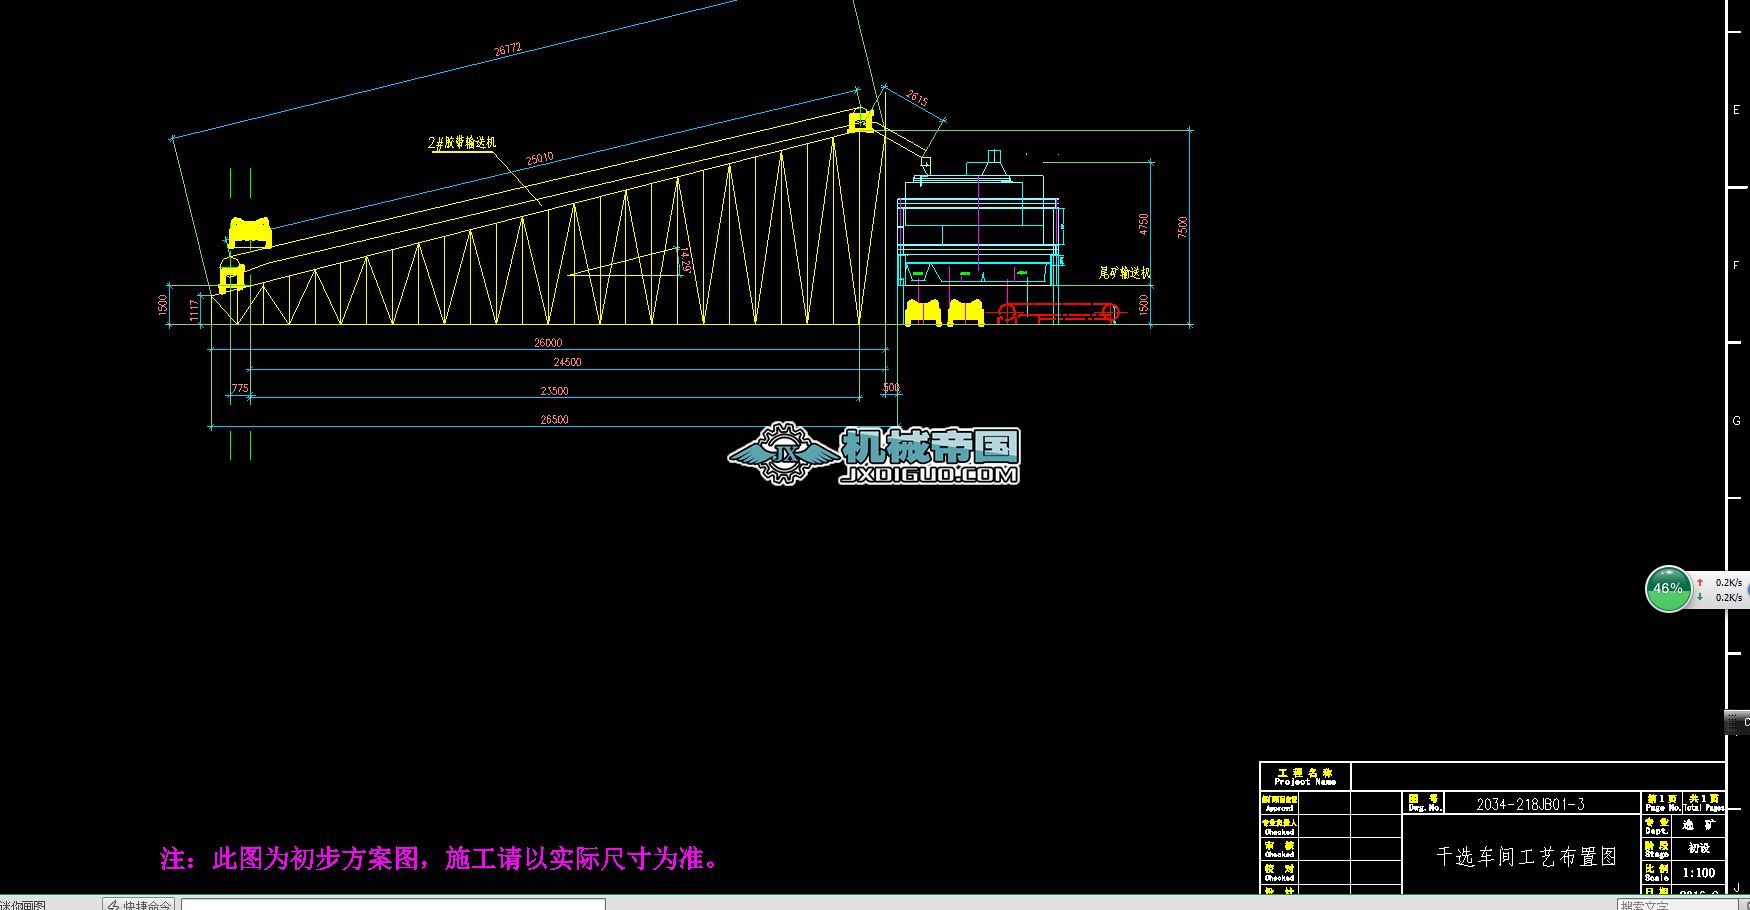Click the drawing number 2034-218JB01-3
The height and width of the screenshot is (910, 1750).
pos(1530,804)
